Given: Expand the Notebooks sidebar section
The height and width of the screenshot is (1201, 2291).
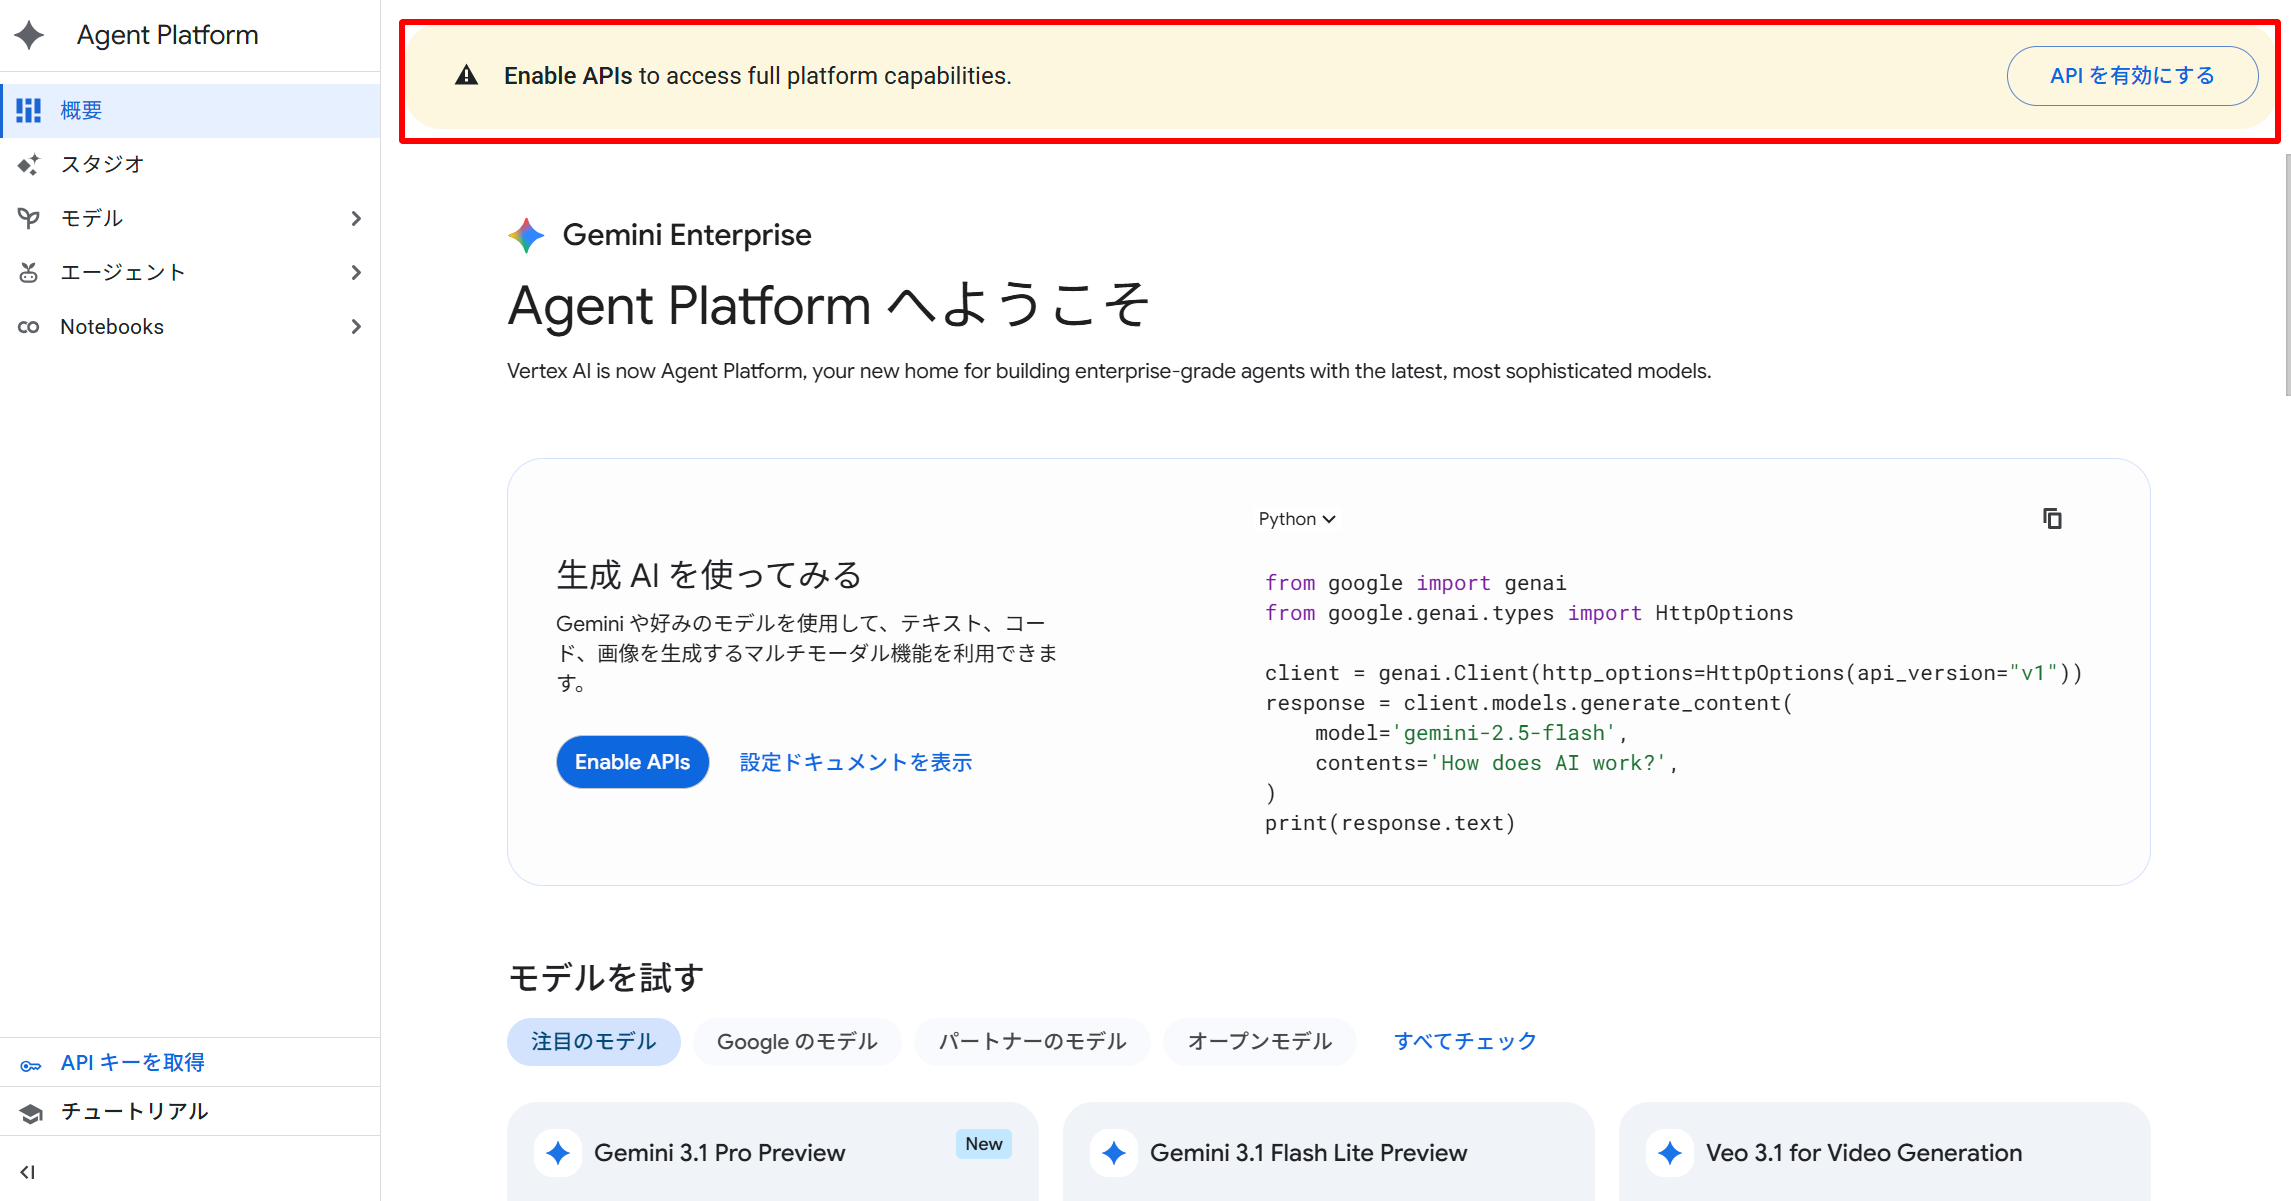Looking at the screenshot, I should pyautogui.click(x=356, y=326).
